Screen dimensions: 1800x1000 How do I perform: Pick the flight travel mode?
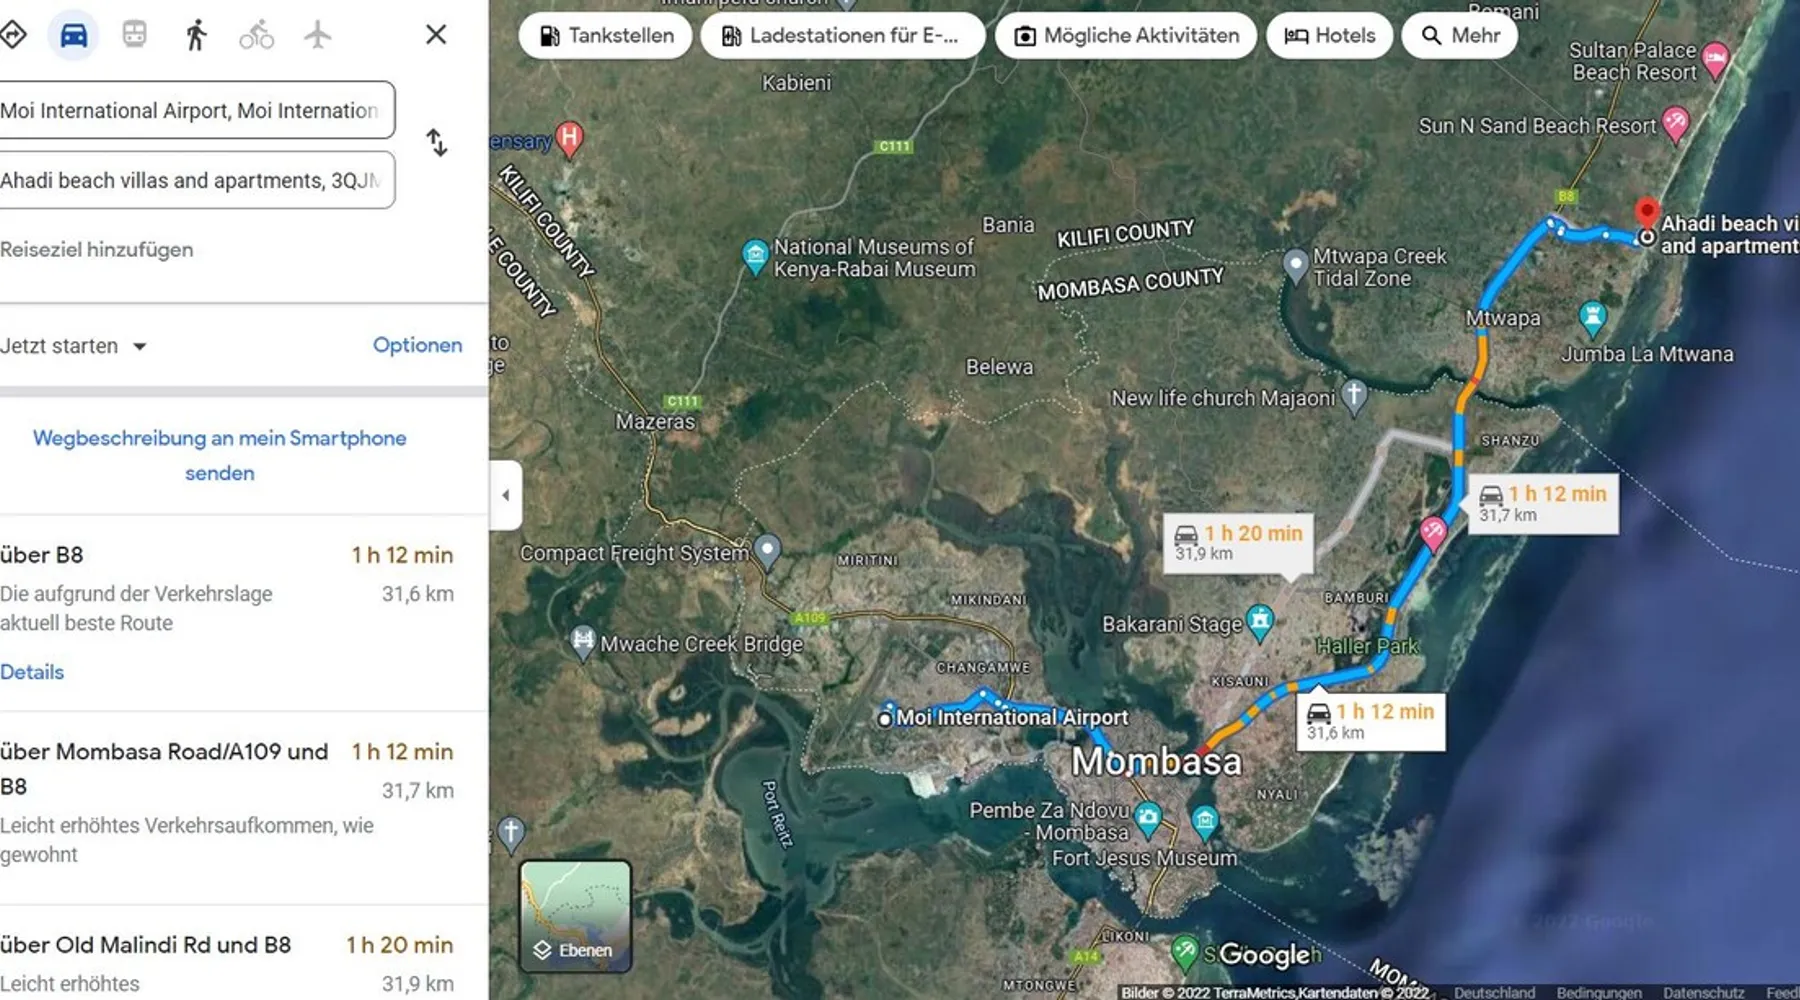point(317,36)
